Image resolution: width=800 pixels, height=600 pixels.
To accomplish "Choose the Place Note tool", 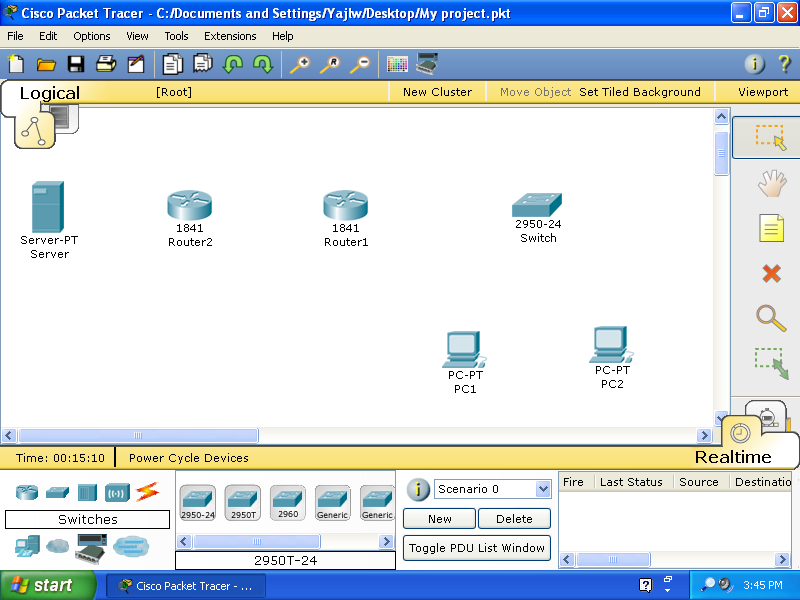I will [771, 228].
